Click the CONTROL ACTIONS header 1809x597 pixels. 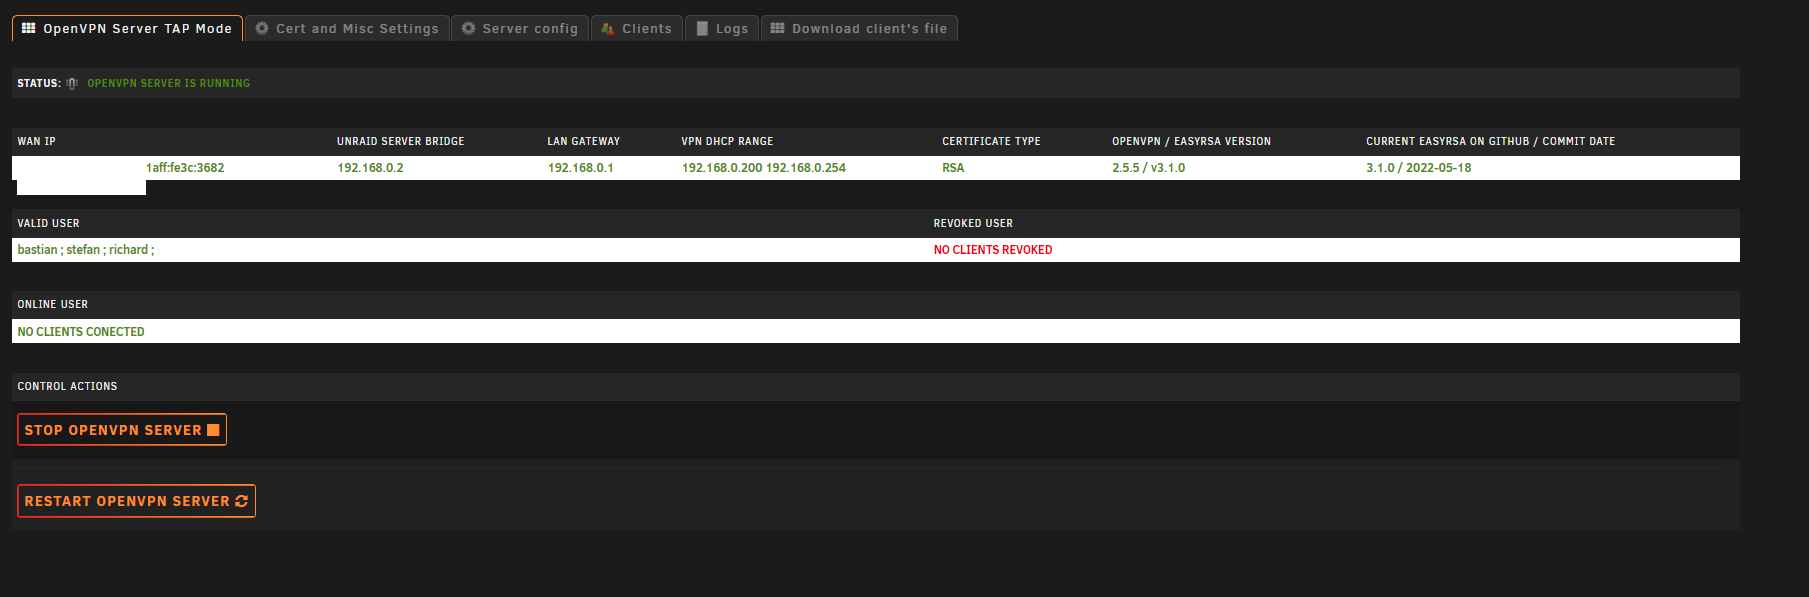pyautogui.click(x=67, y=386)
